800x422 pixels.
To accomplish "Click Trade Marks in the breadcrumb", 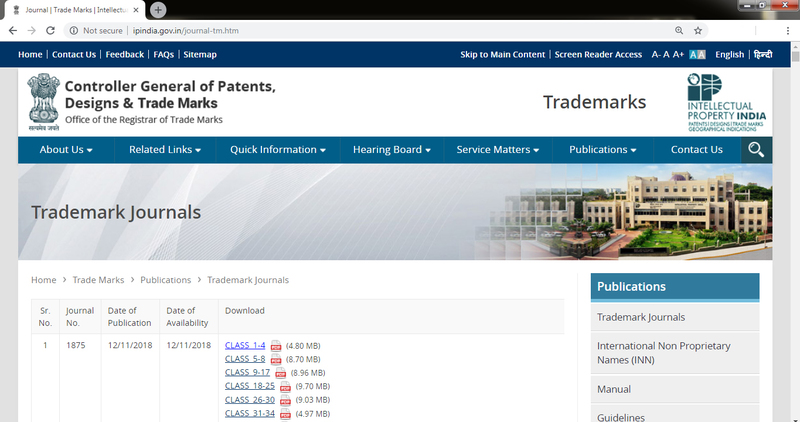I will point(98,280).
